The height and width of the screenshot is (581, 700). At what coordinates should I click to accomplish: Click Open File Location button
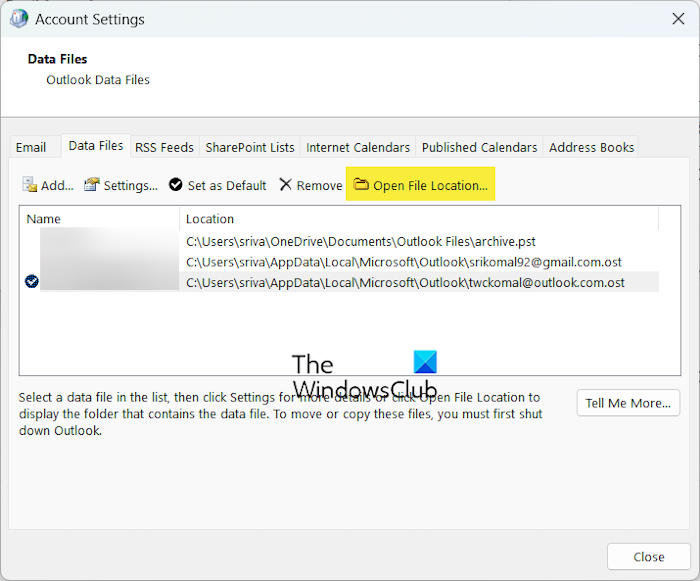tap(421, 184)
